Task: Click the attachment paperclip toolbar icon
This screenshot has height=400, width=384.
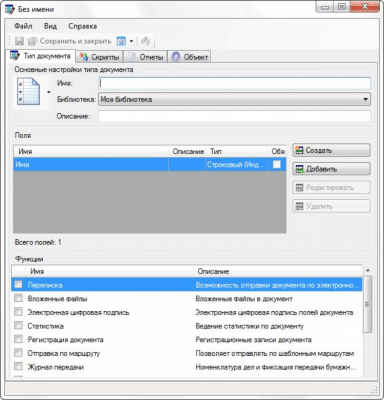Action: [145, 41]
